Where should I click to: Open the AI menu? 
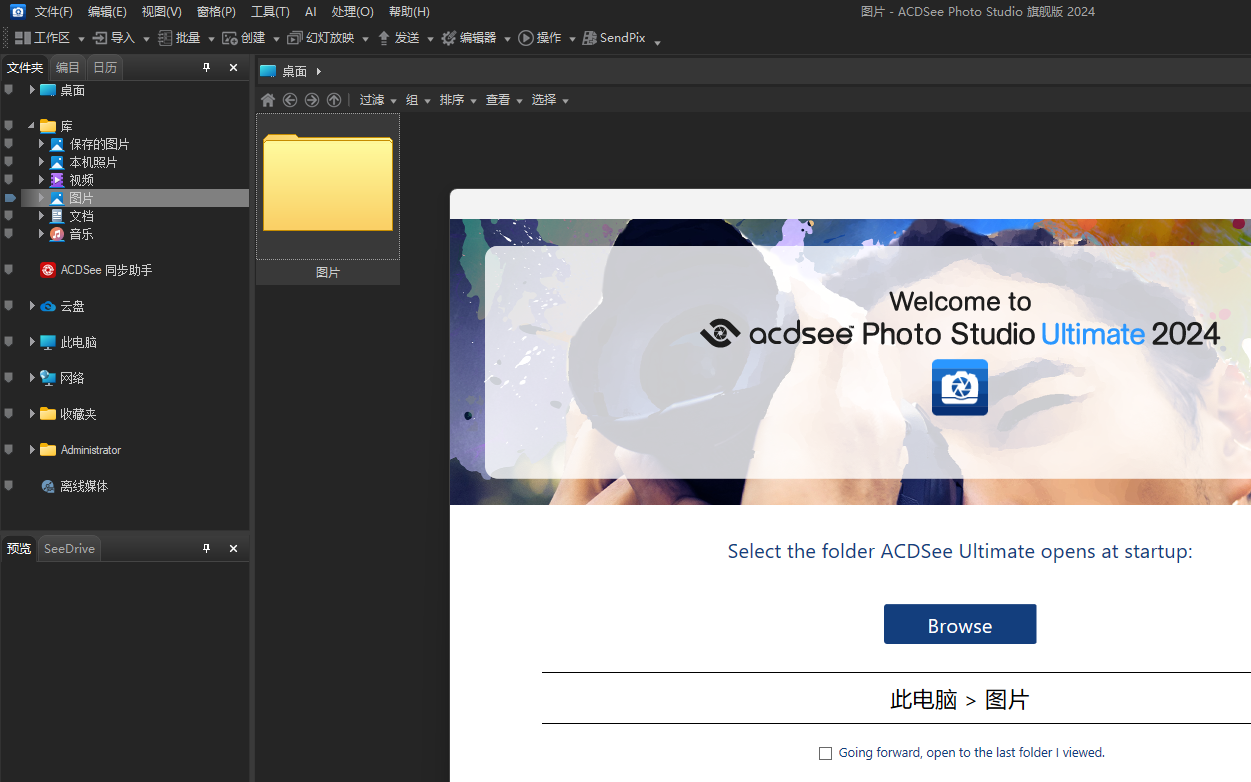tap(311, 12)
